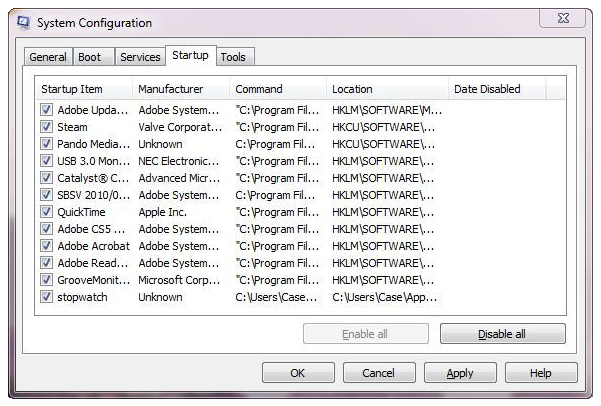
Task: Uncheck the Steam startup checkbox
Action: click(x=46, y=127)
